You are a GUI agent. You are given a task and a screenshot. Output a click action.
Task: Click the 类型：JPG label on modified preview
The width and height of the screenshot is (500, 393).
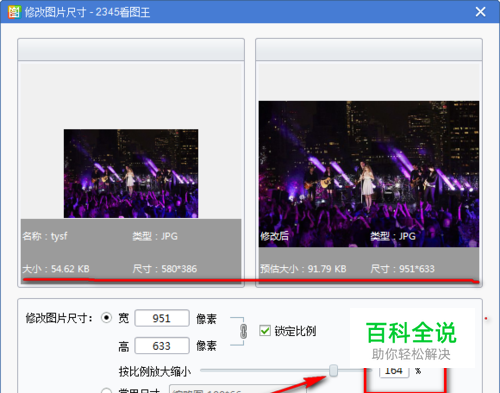[393, 236]
